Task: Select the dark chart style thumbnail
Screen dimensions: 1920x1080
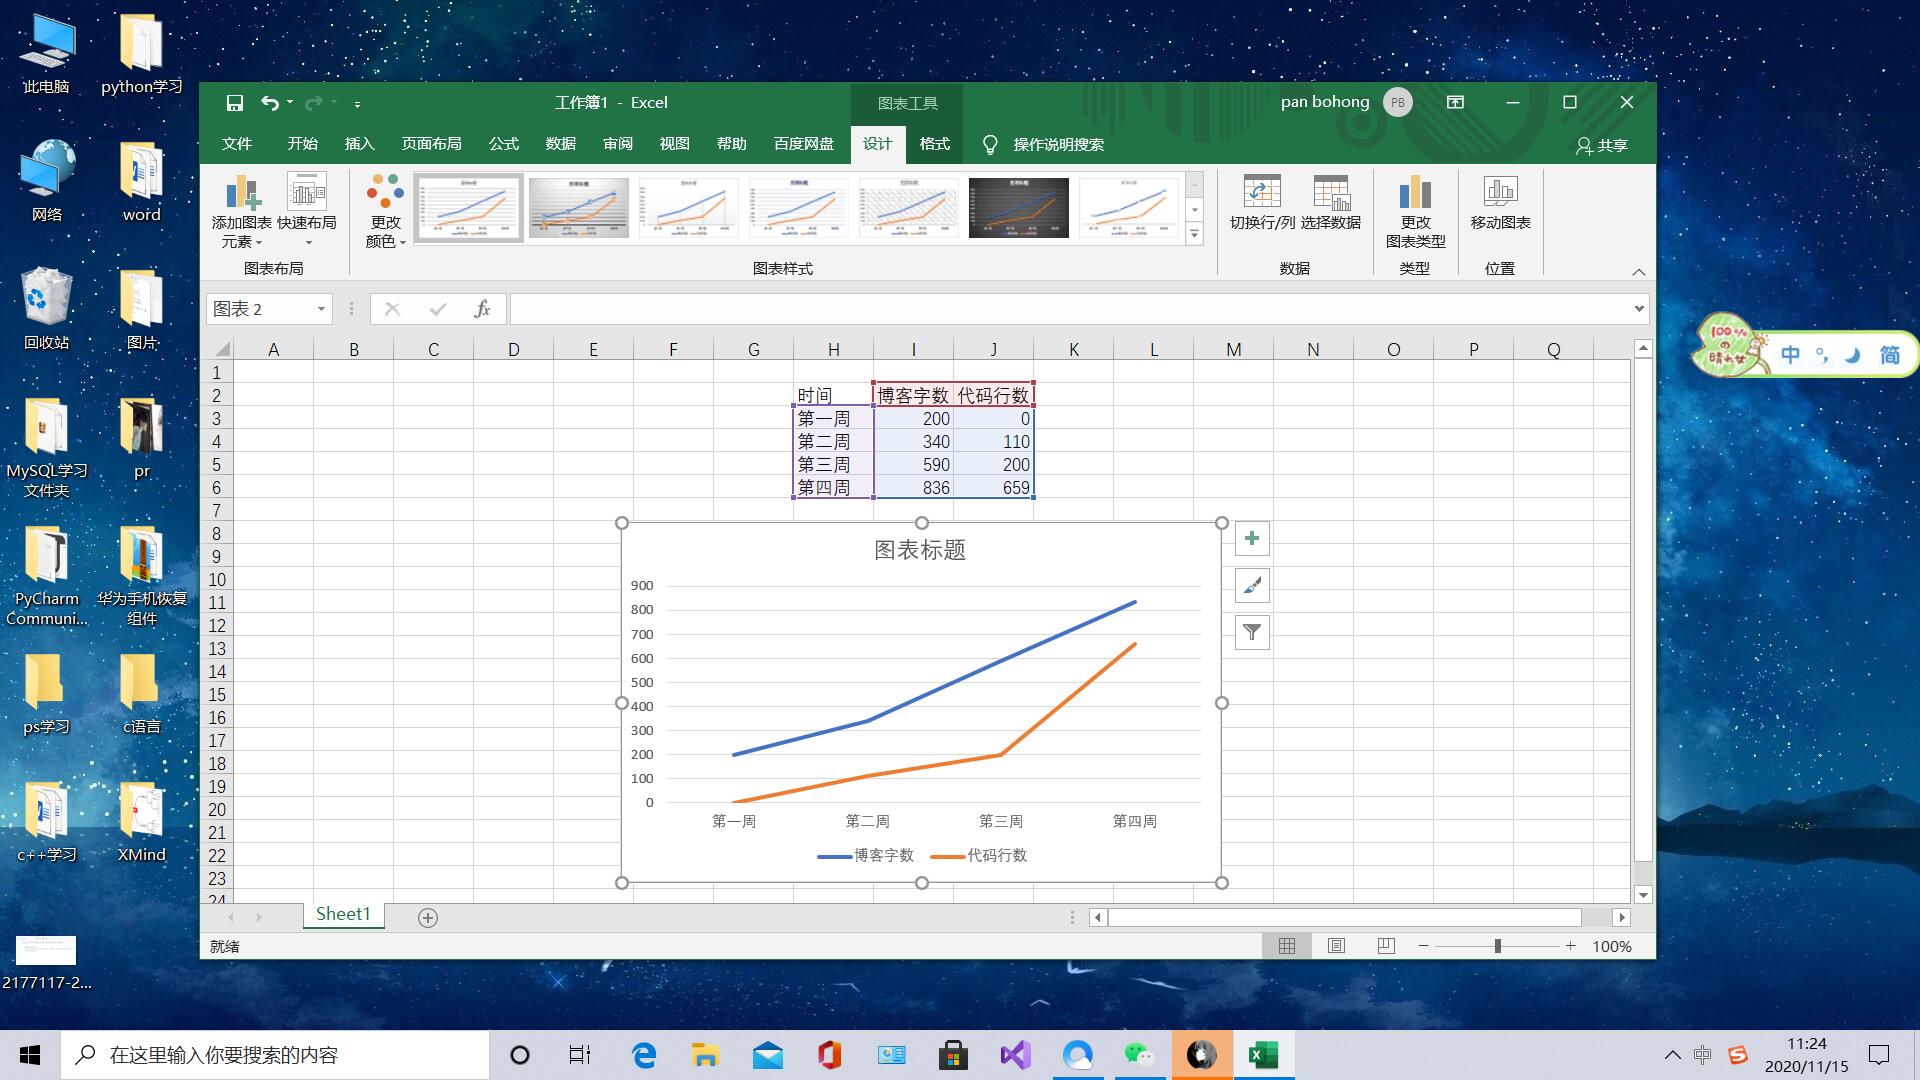Action: [x=1018, y=208]
